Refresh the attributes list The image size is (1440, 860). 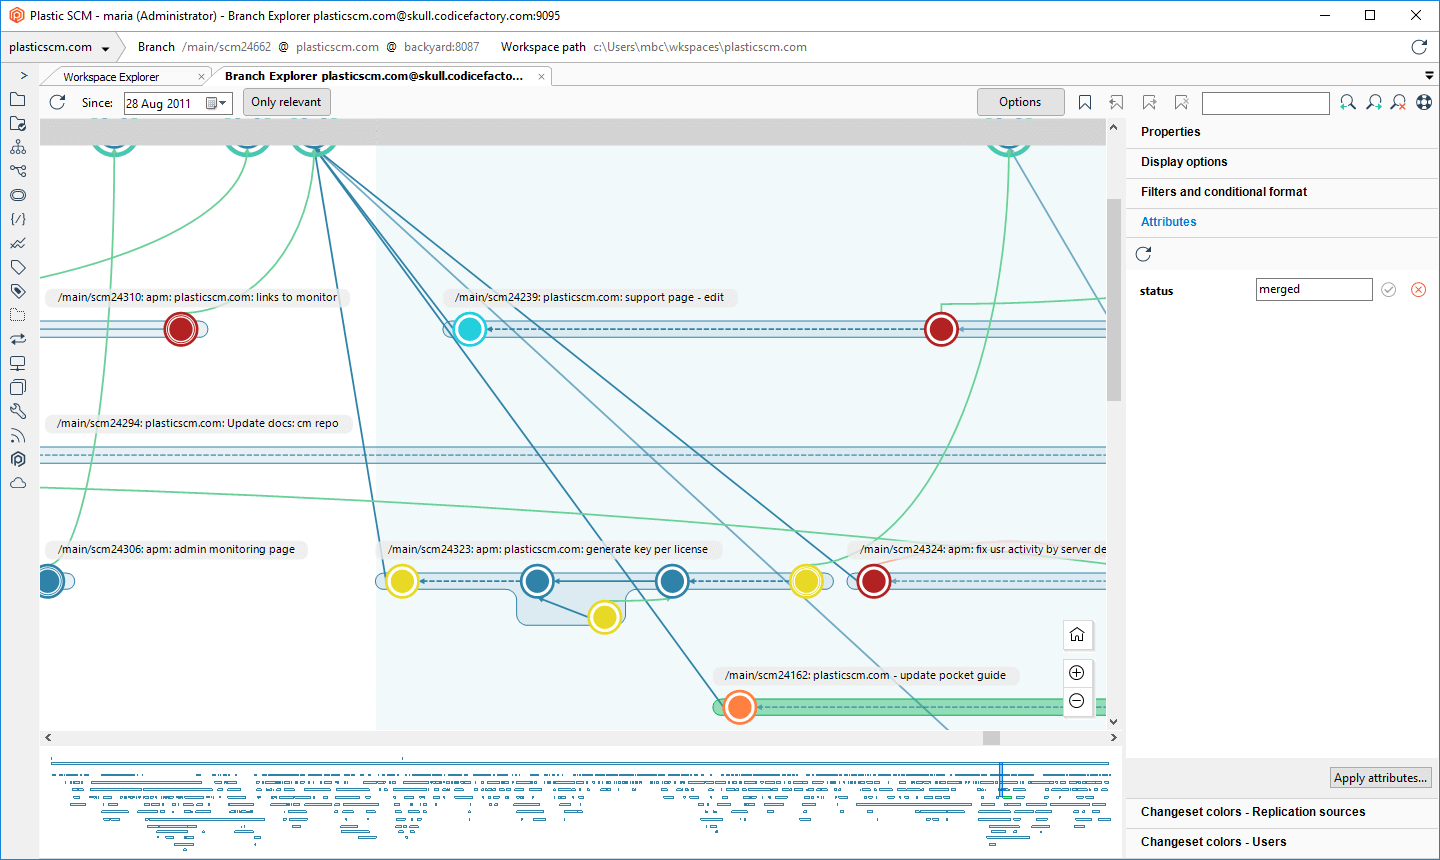point(1143,254)
